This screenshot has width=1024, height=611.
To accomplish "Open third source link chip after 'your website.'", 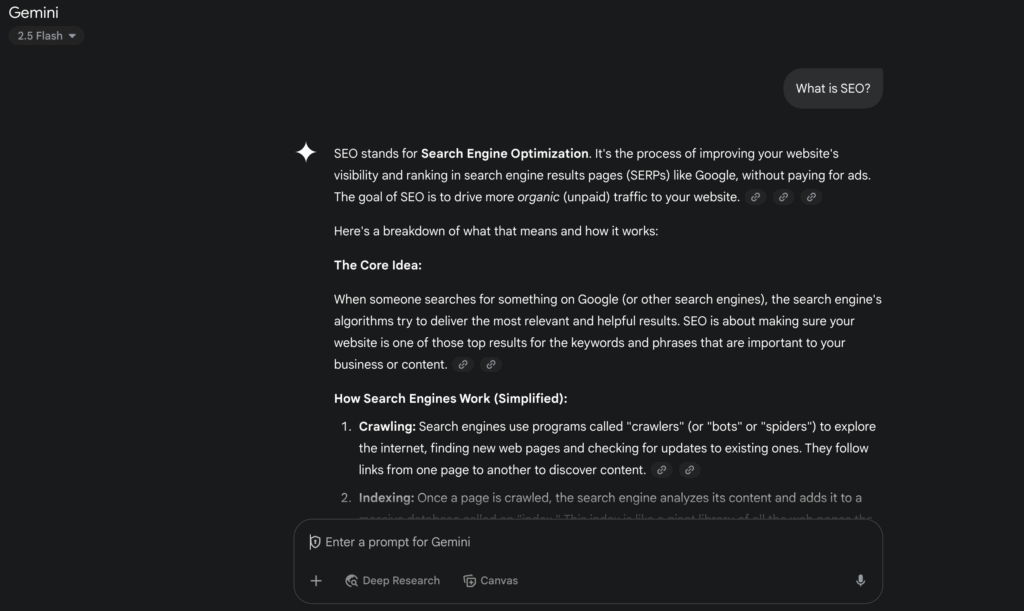I will point(811,197).
